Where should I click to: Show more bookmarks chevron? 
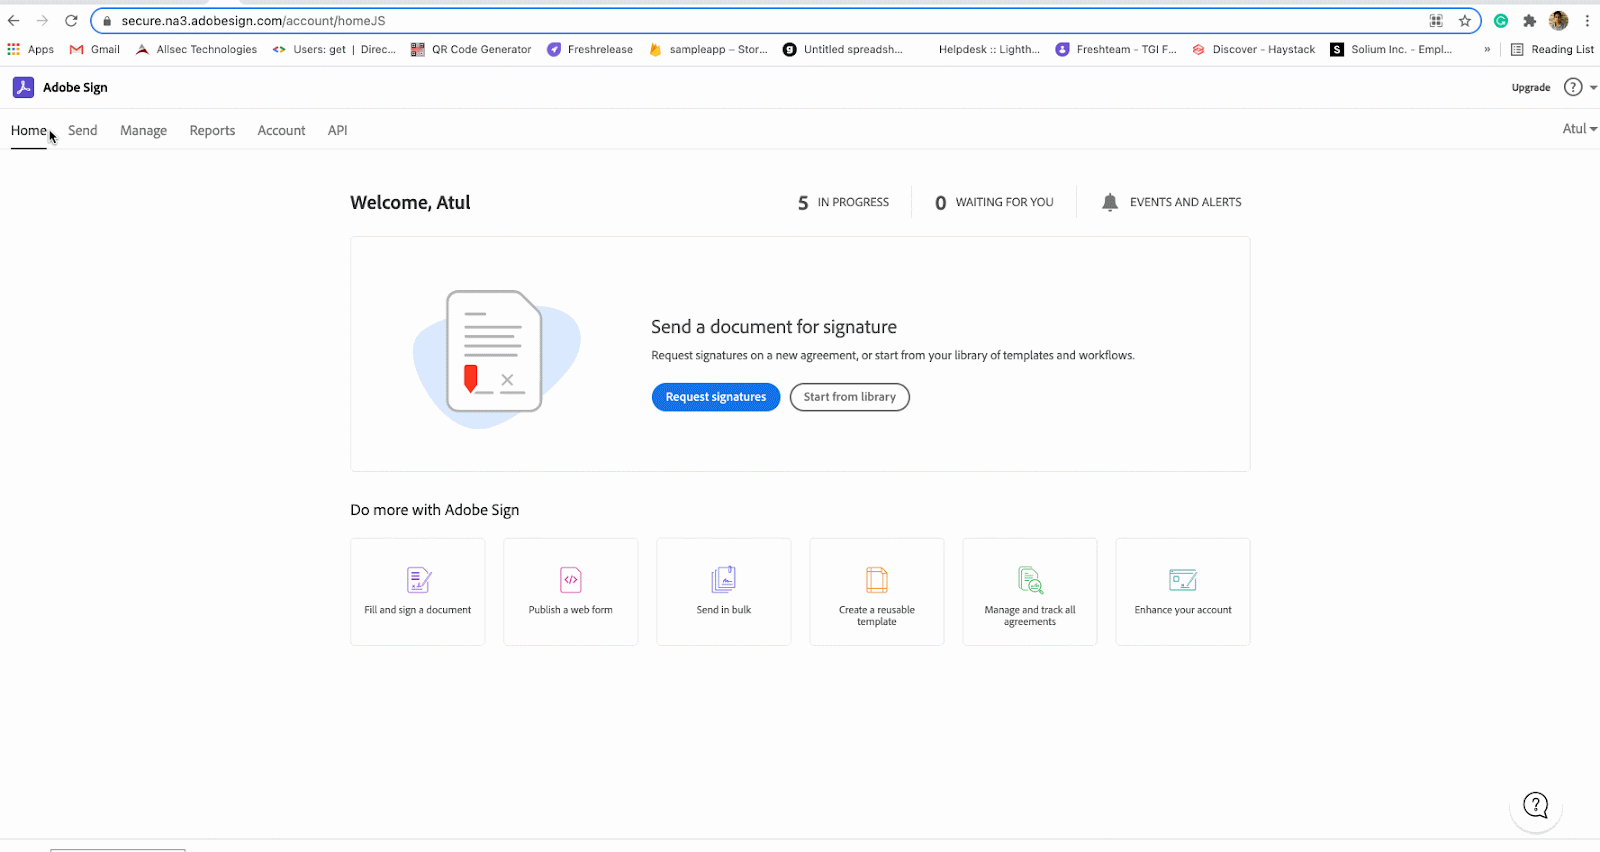(x=1487, y=49)
